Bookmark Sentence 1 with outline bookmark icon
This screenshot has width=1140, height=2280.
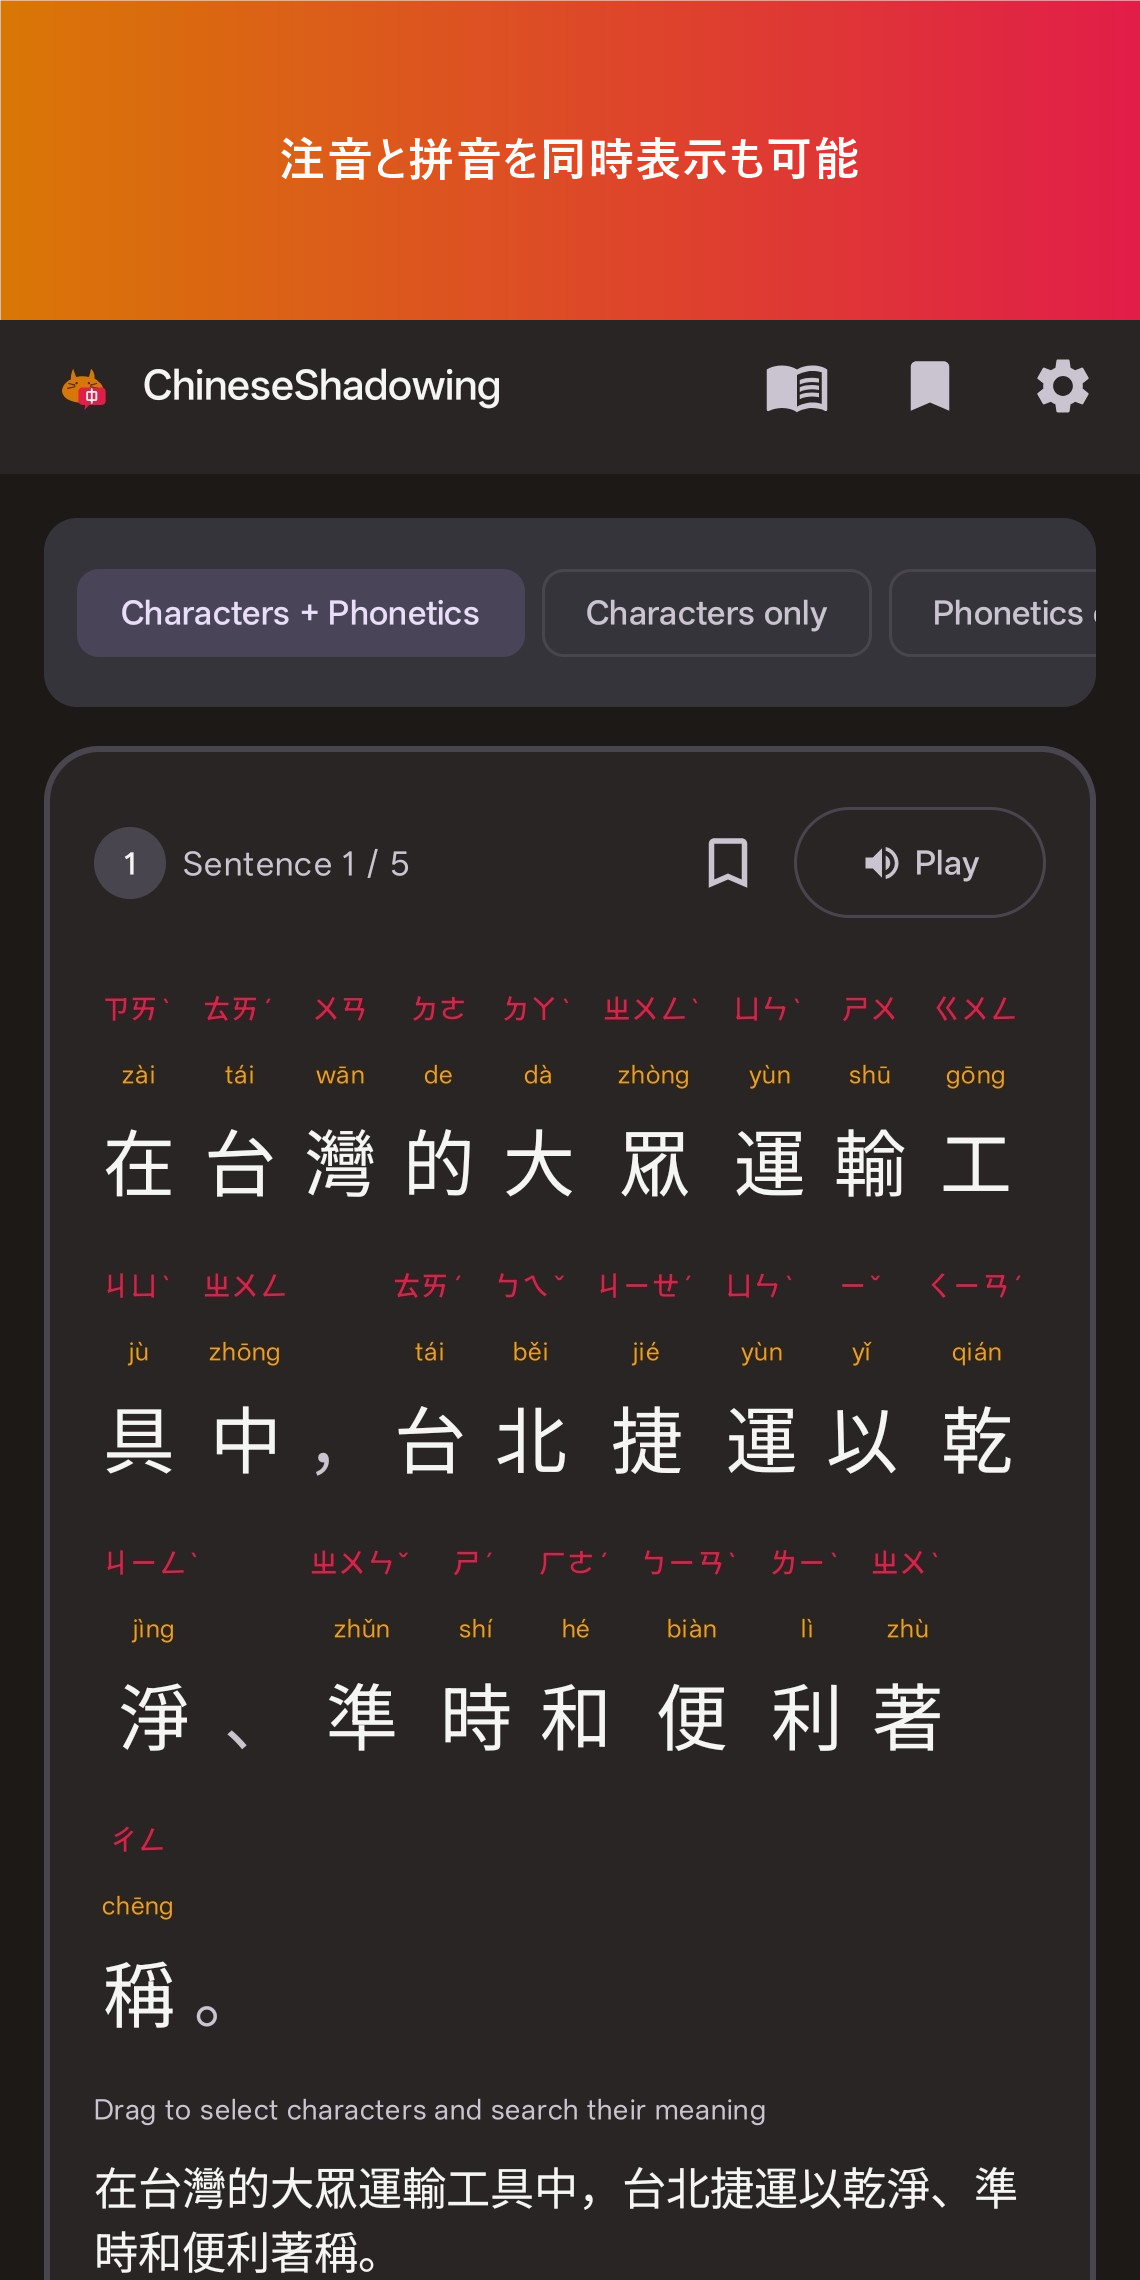(728, 862)
